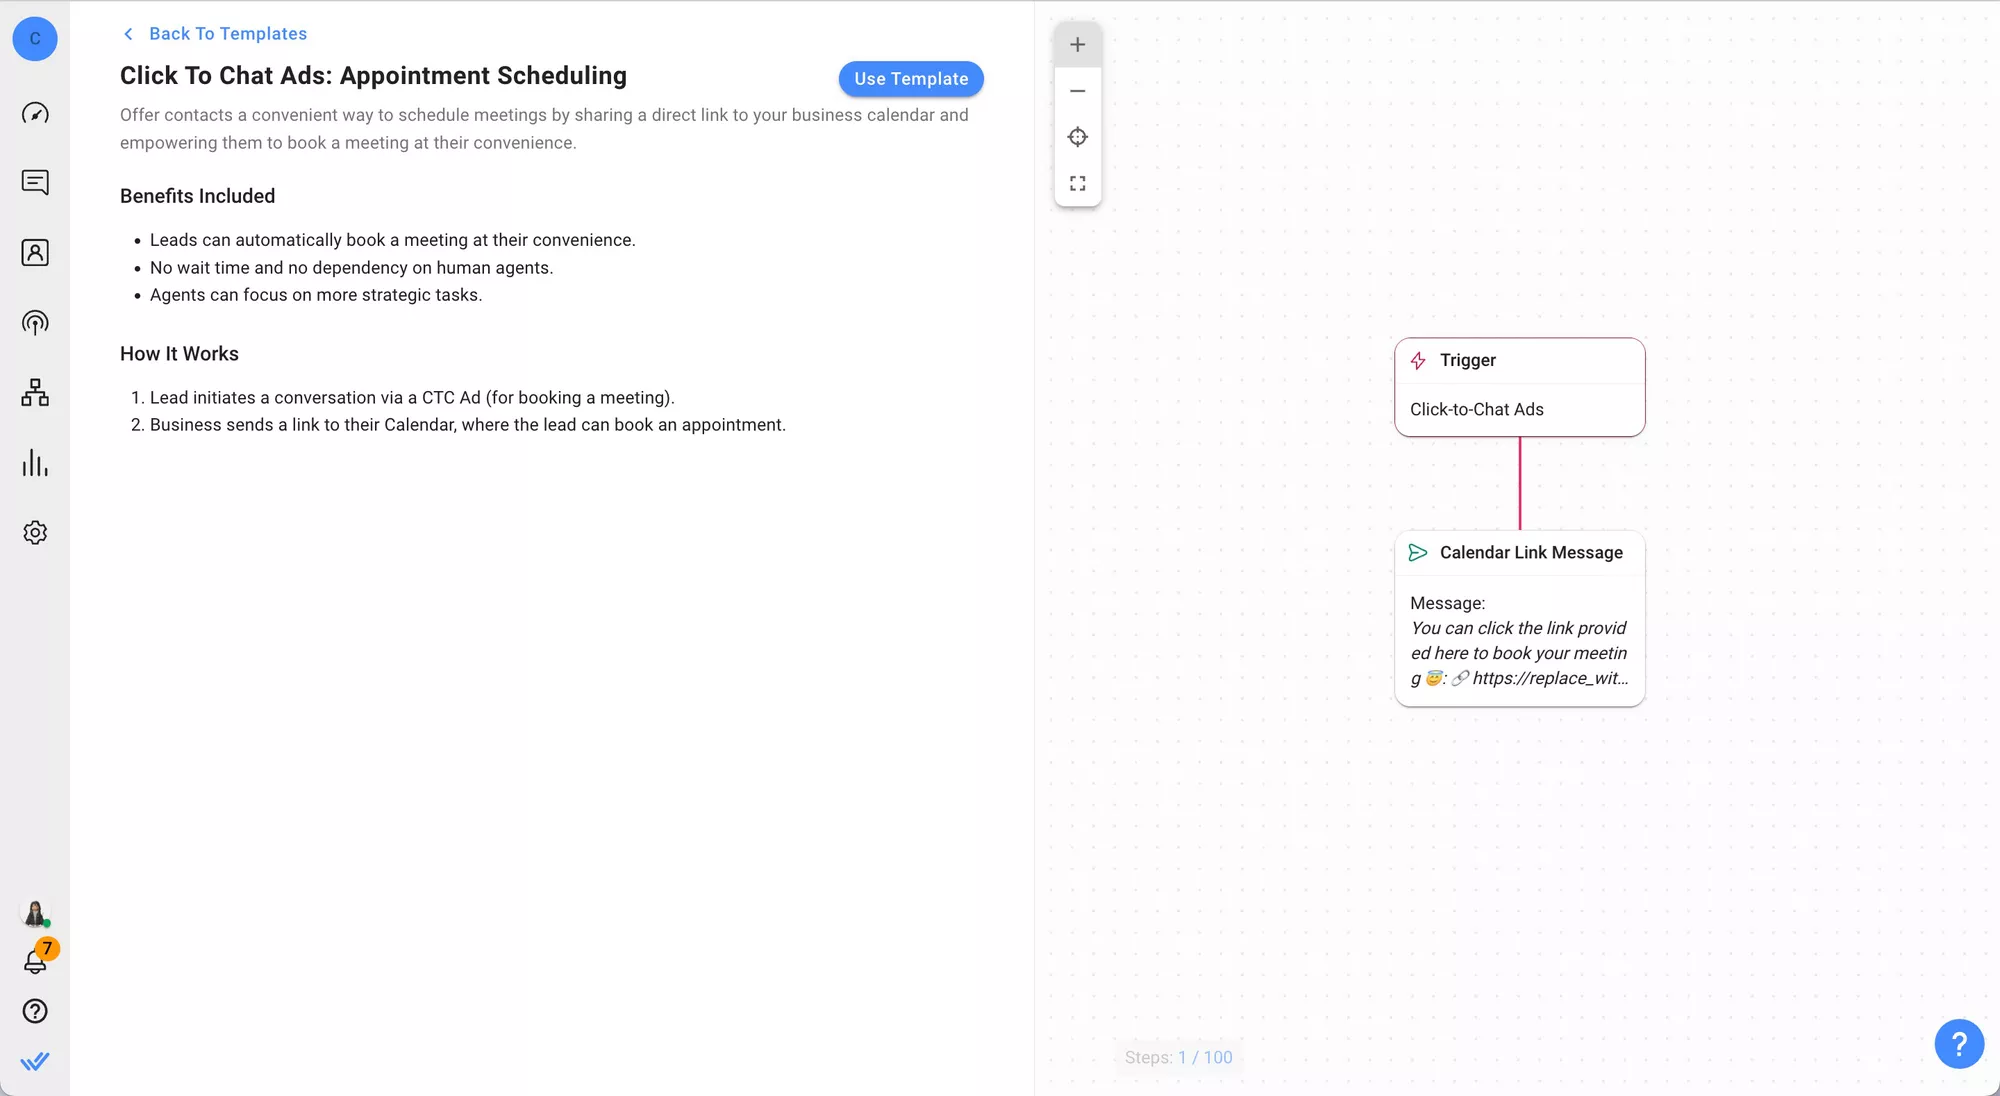The image size is (2000, 1096).
Task: Toggle the center/reposition canvas button
Action: pos(1077,136)
